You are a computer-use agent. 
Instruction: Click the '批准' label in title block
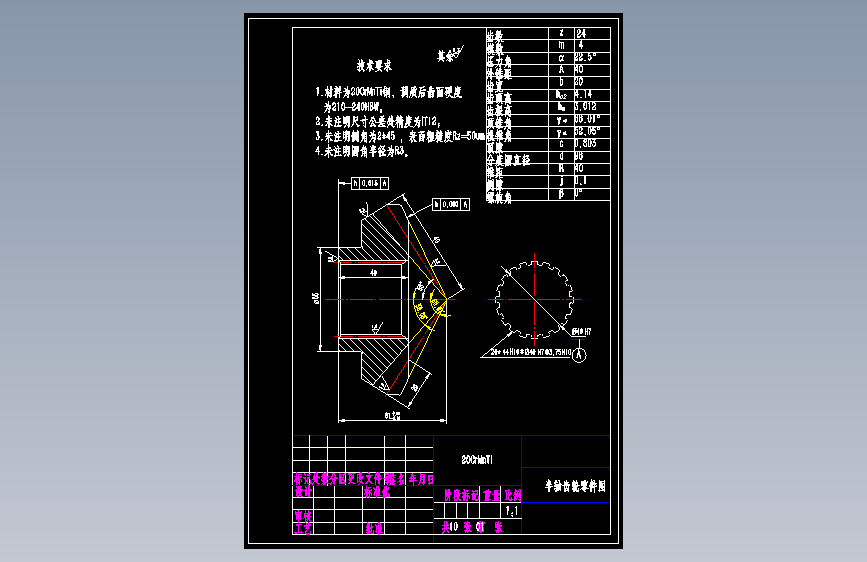pyautogui.click(x=374, y=528)
